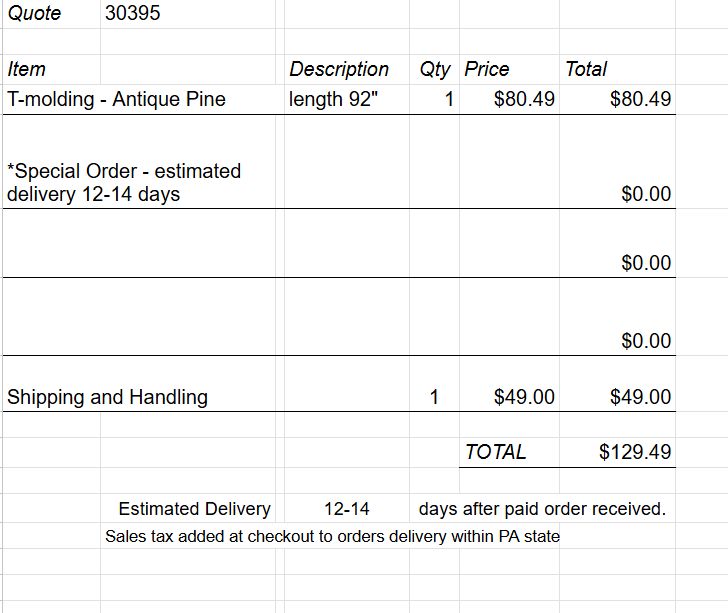Viewport: 728px width, 613px height.
Task: Click the $0.00 total in Special Order row
Action: (645, 194)
